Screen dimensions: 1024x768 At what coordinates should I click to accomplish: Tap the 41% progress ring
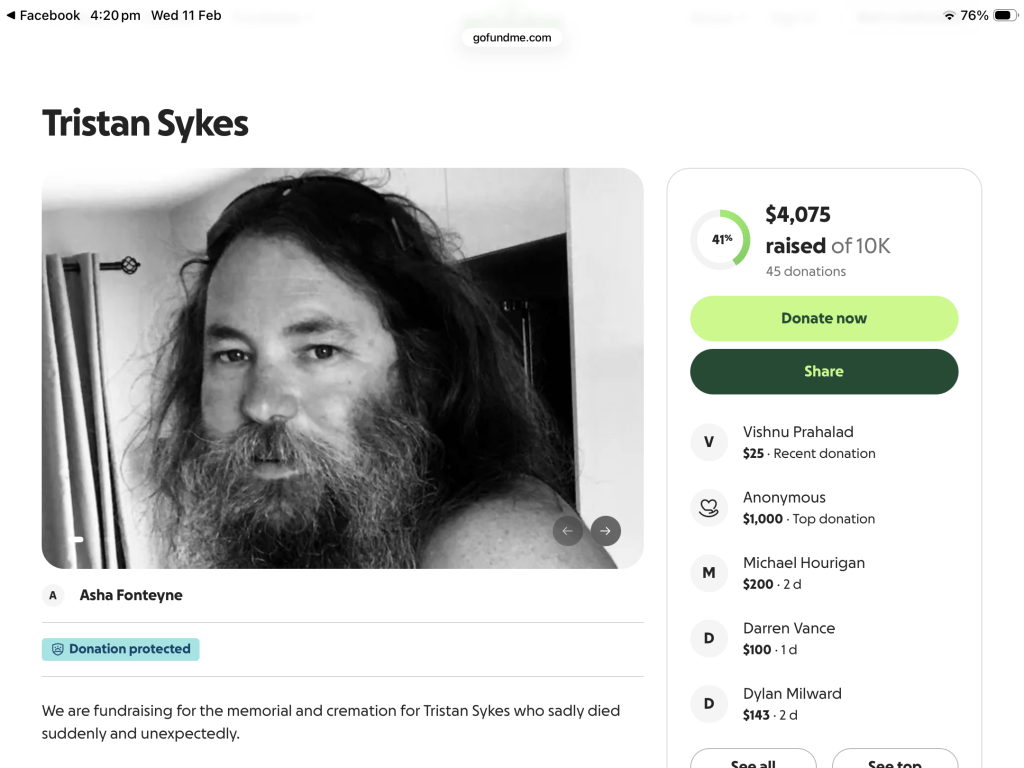point(720,240)
